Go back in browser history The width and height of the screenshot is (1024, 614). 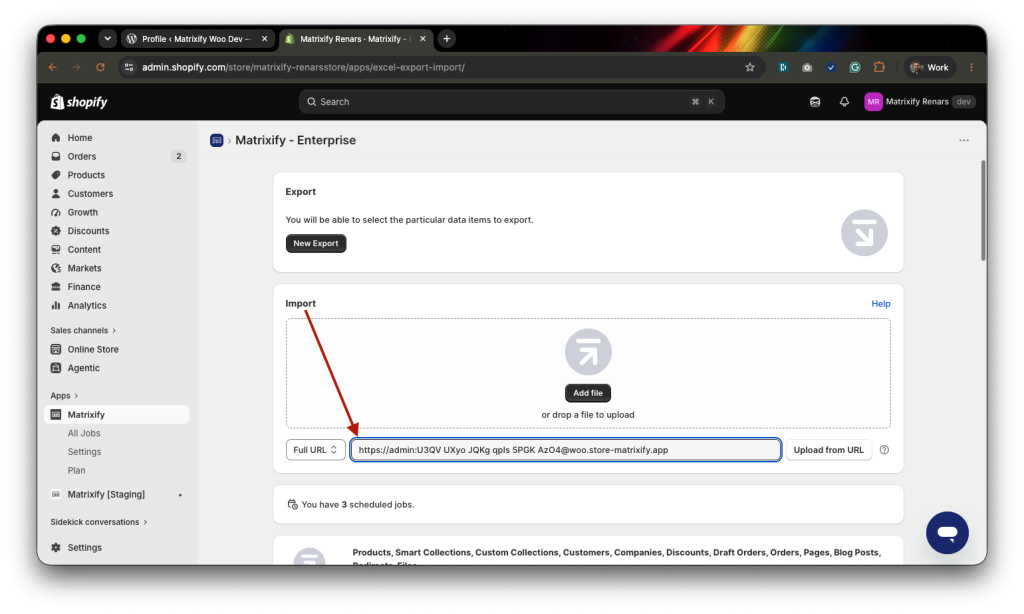tap(53, 67)
